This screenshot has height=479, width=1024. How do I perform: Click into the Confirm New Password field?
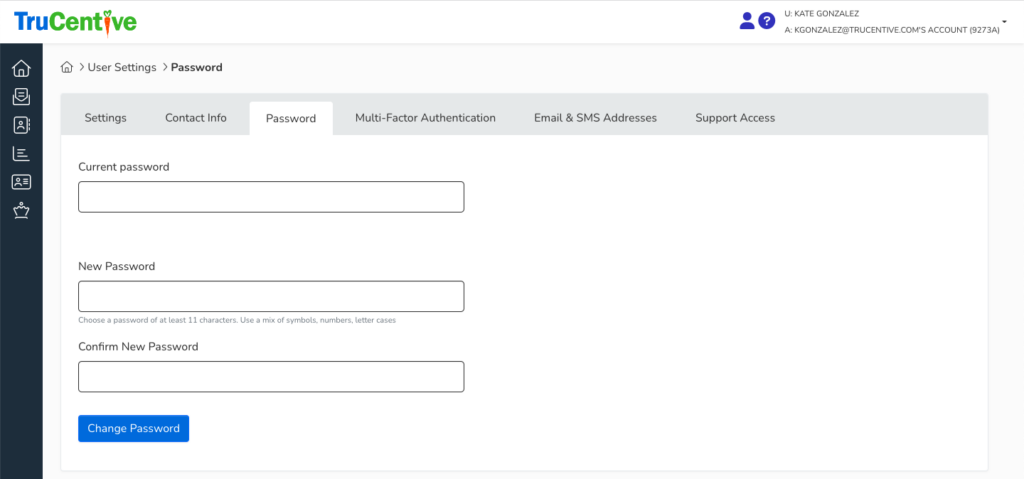pos(271,377)
